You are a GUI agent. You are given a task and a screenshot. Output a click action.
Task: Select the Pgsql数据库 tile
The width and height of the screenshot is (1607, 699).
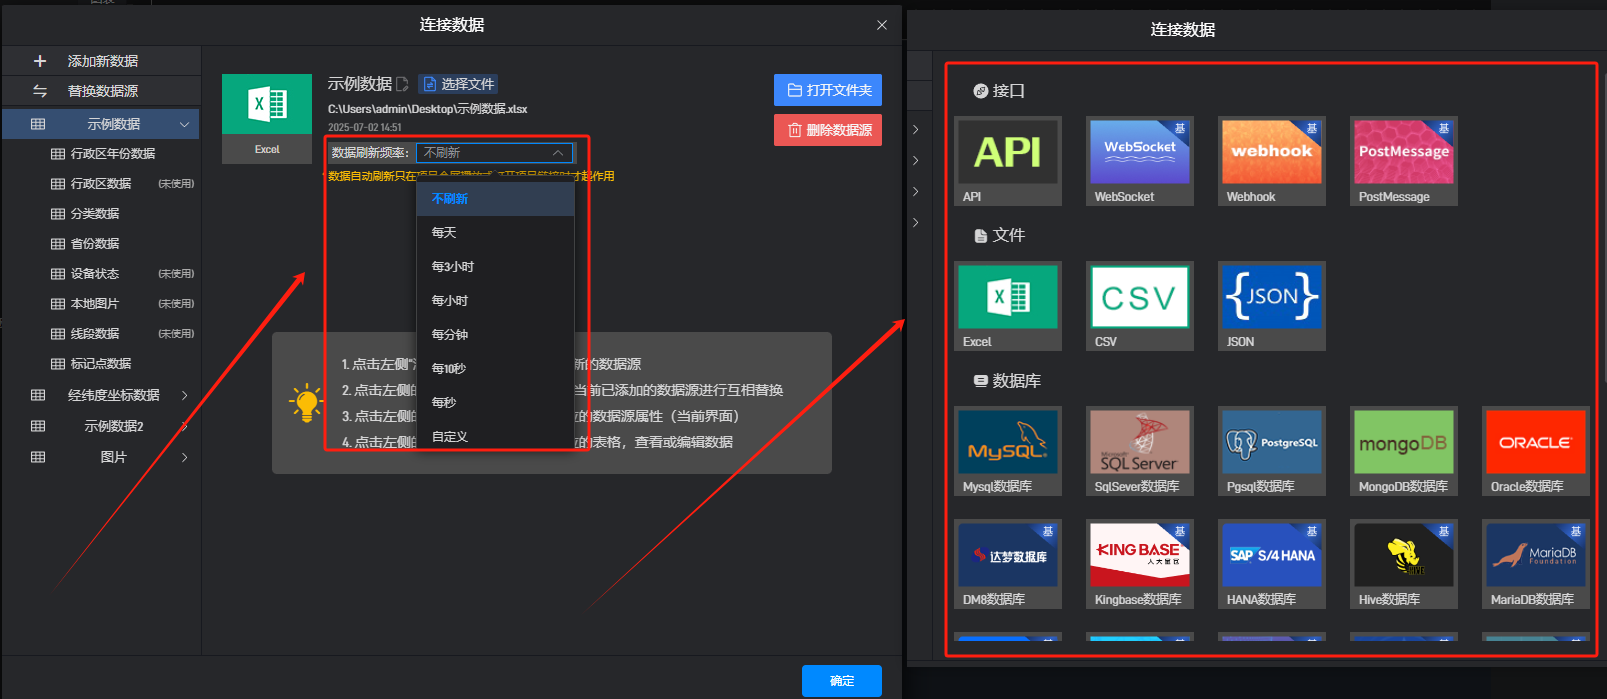pos(1272,451)
